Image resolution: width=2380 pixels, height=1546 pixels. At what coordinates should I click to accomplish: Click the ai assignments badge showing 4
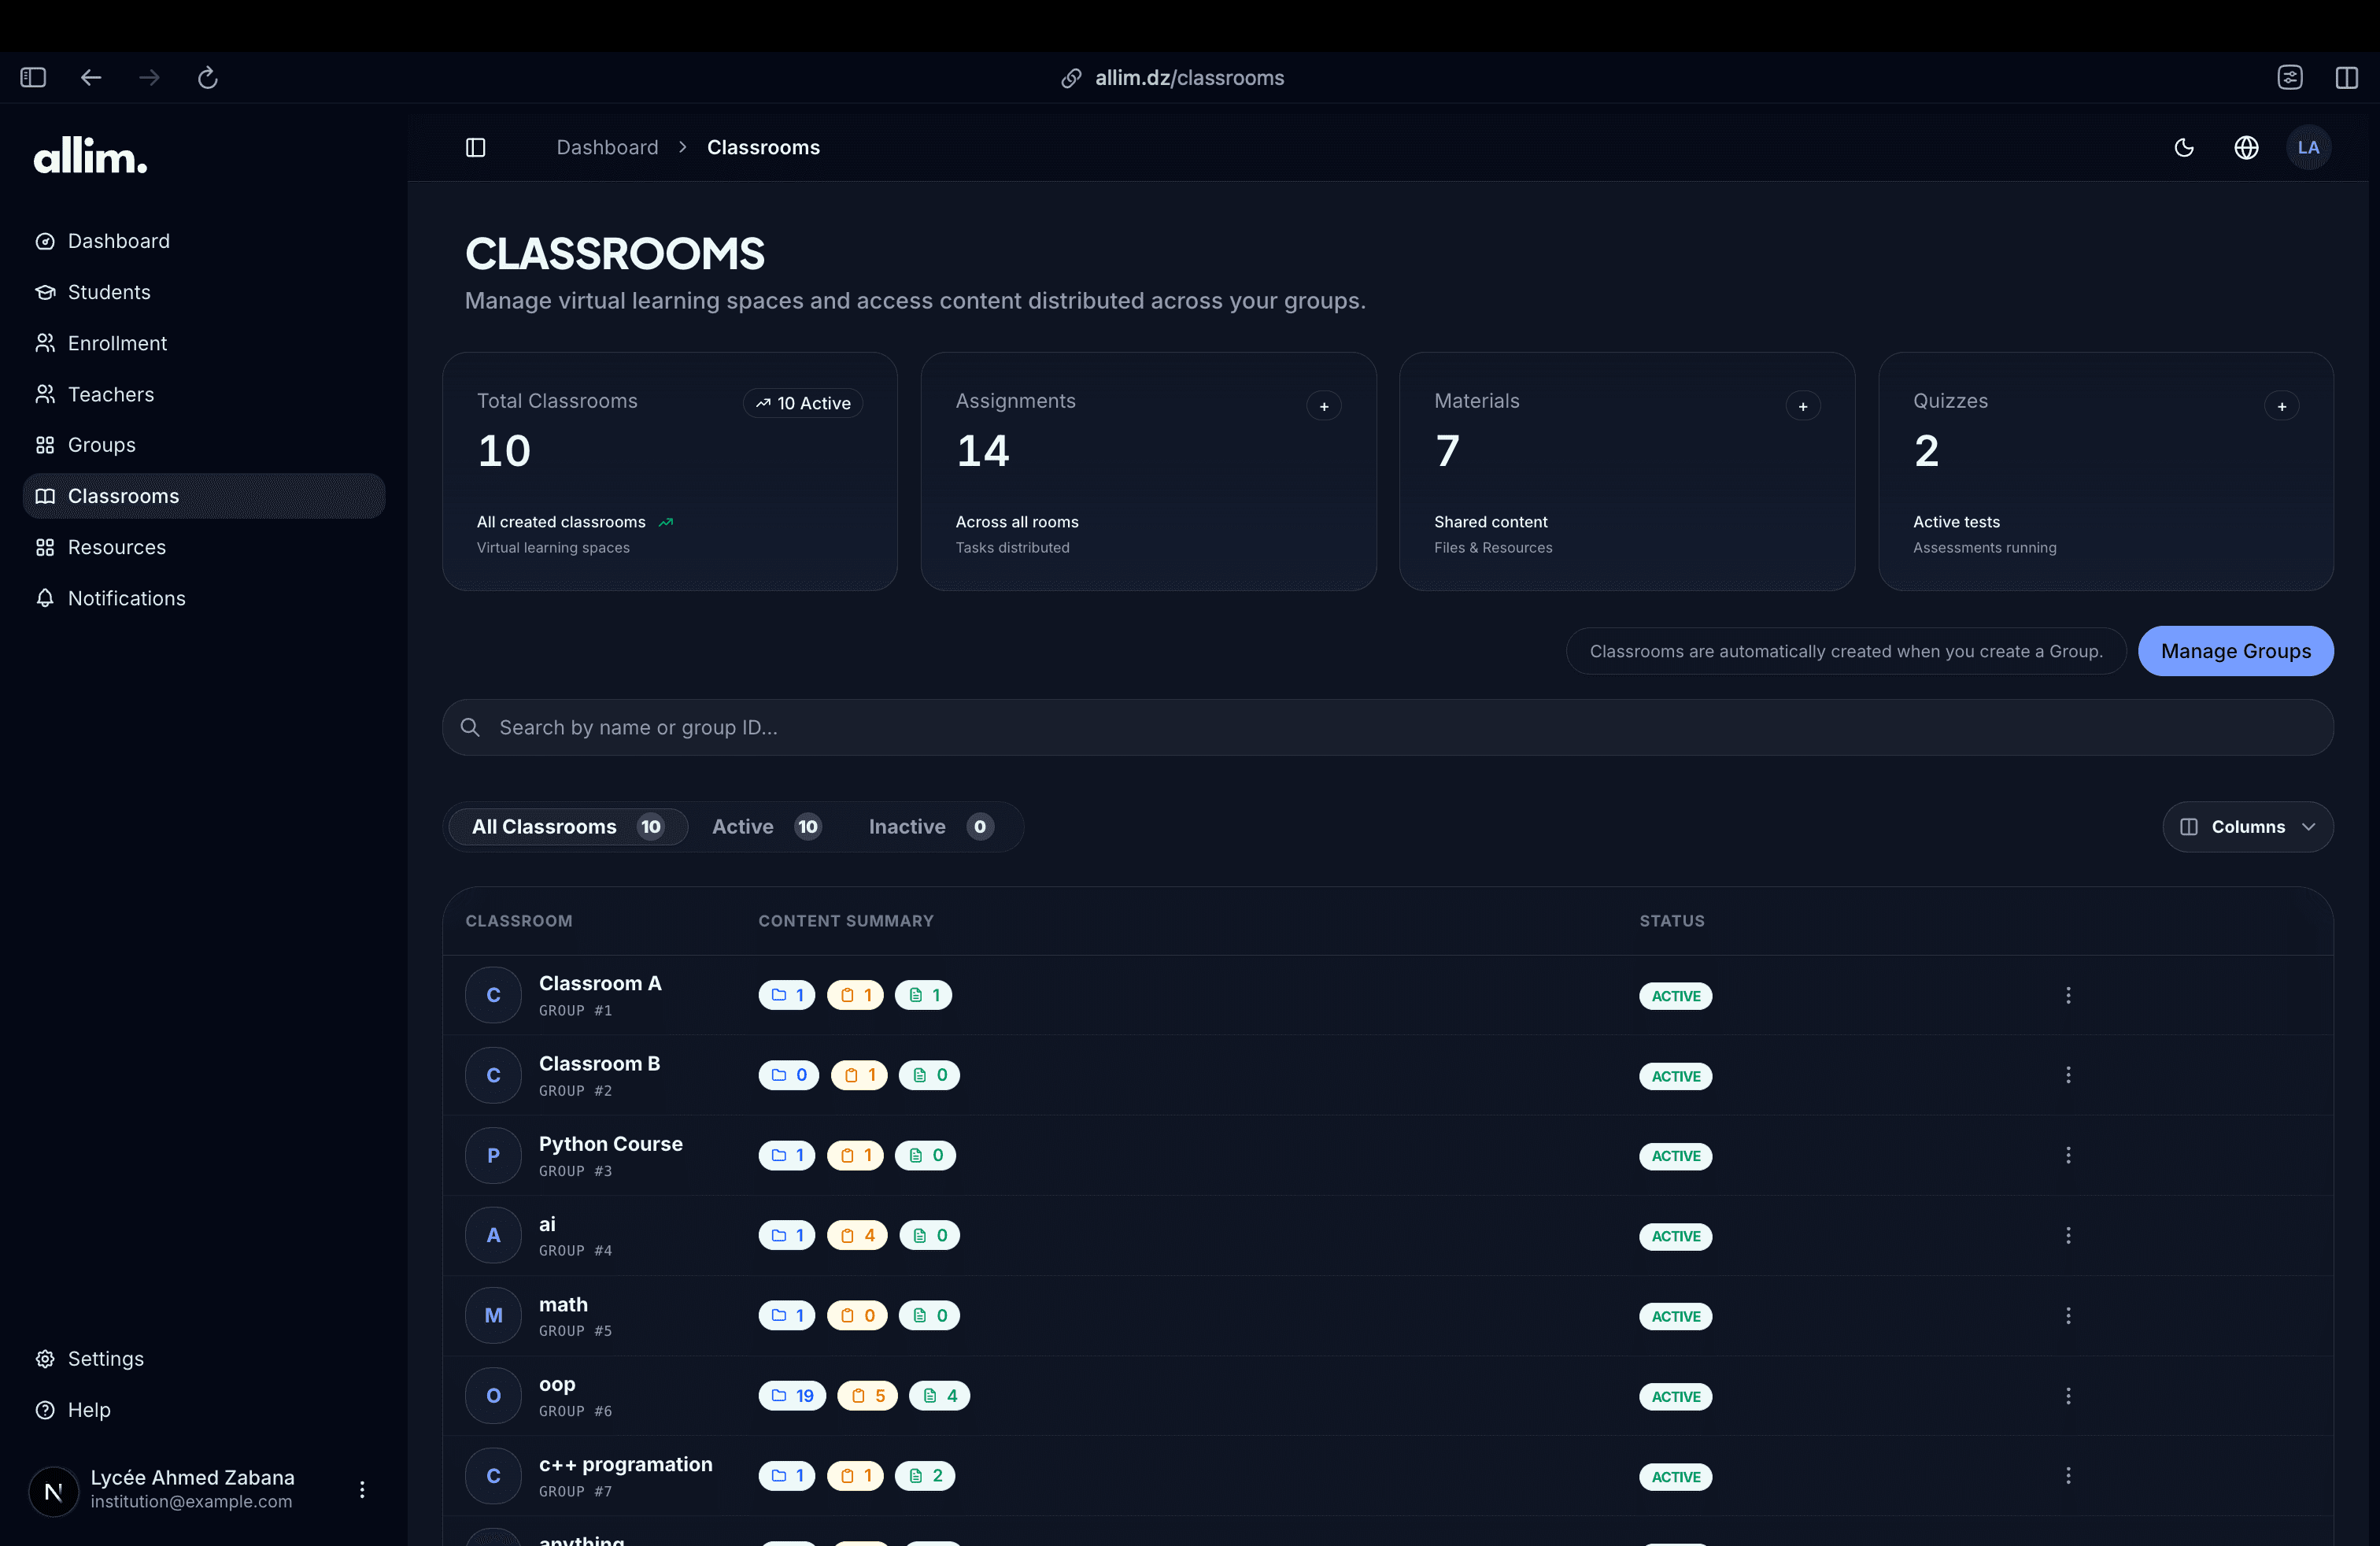click(x=857, y=1235)
